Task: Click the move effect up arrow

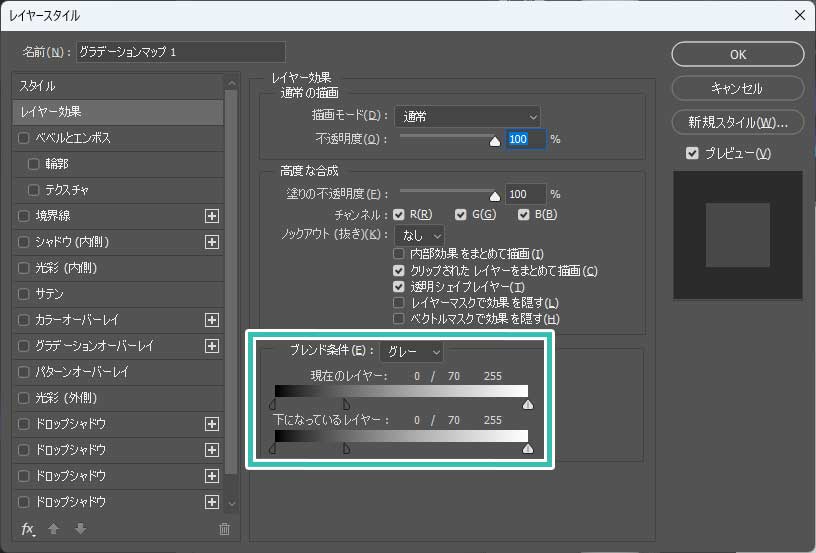Action: (53, 529)
